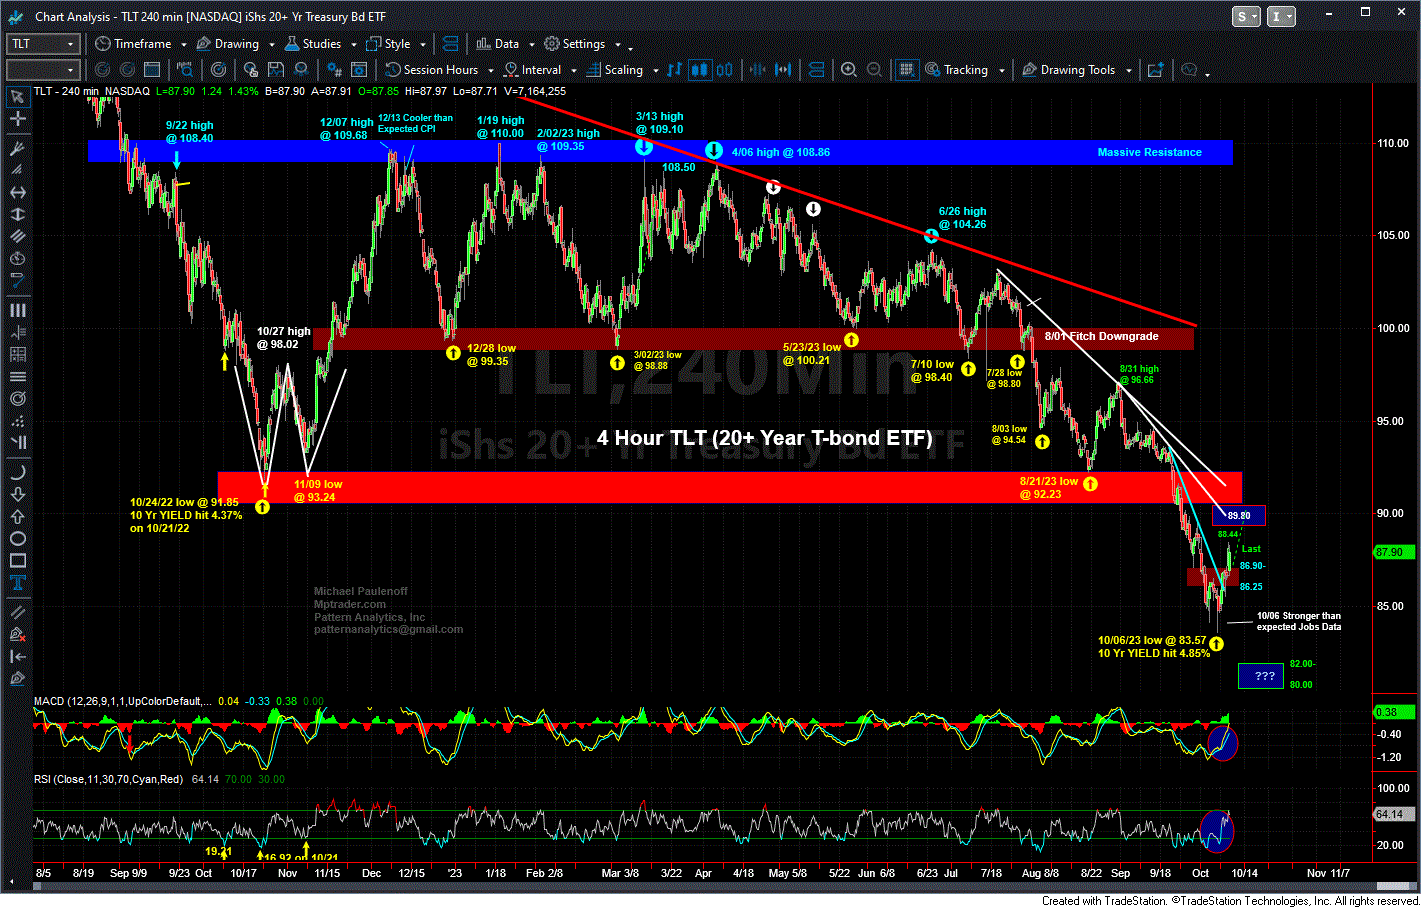Select the parallel lines channel tool
Viewport: 1421px width, 907px height.
tap(17, 236)
